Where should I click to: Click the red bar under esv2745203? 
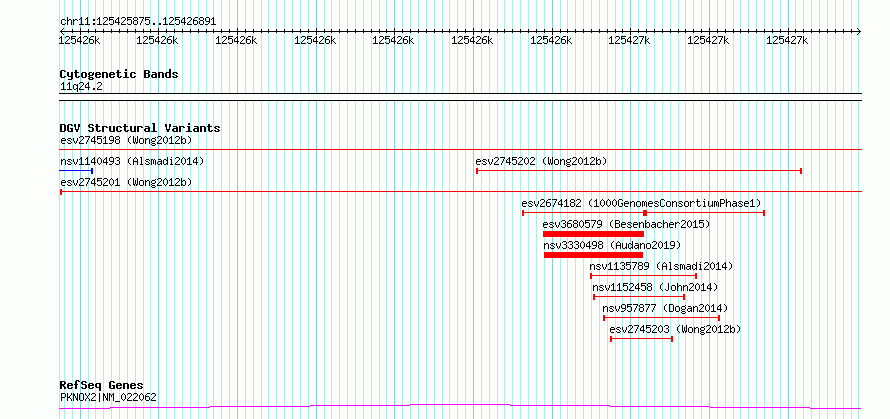(x=641, y=339)
